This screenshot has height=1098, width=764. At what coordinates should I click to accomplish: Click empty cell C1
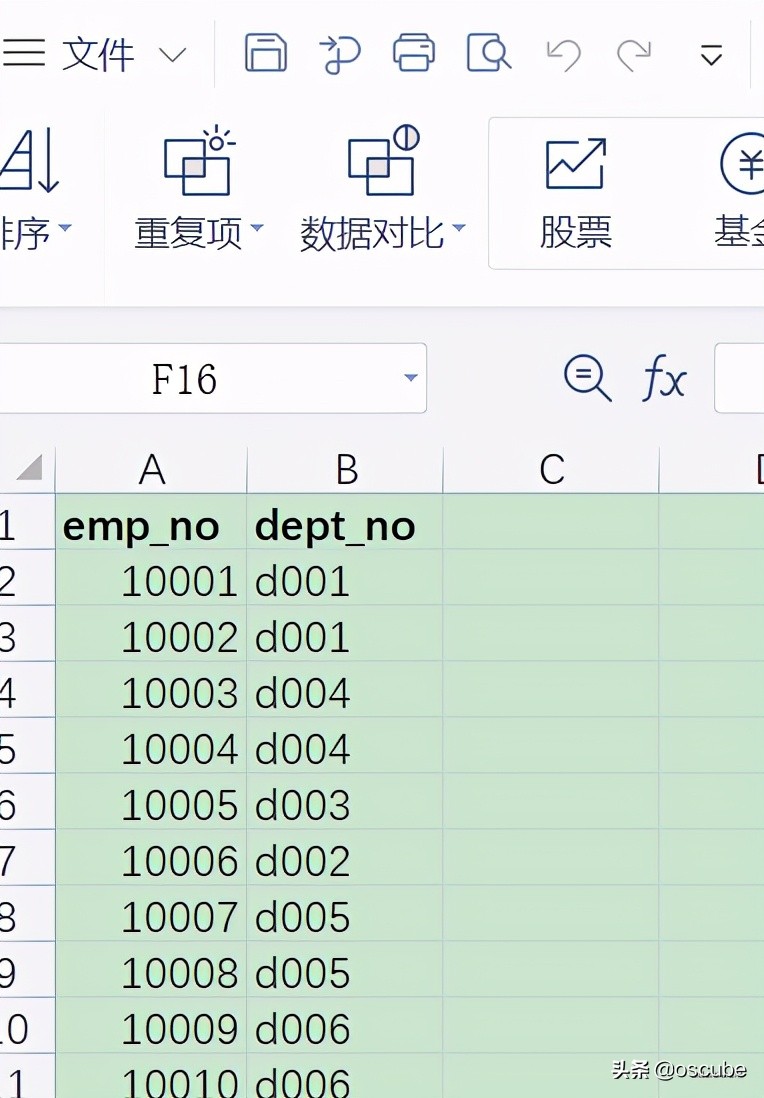(551, 522)
